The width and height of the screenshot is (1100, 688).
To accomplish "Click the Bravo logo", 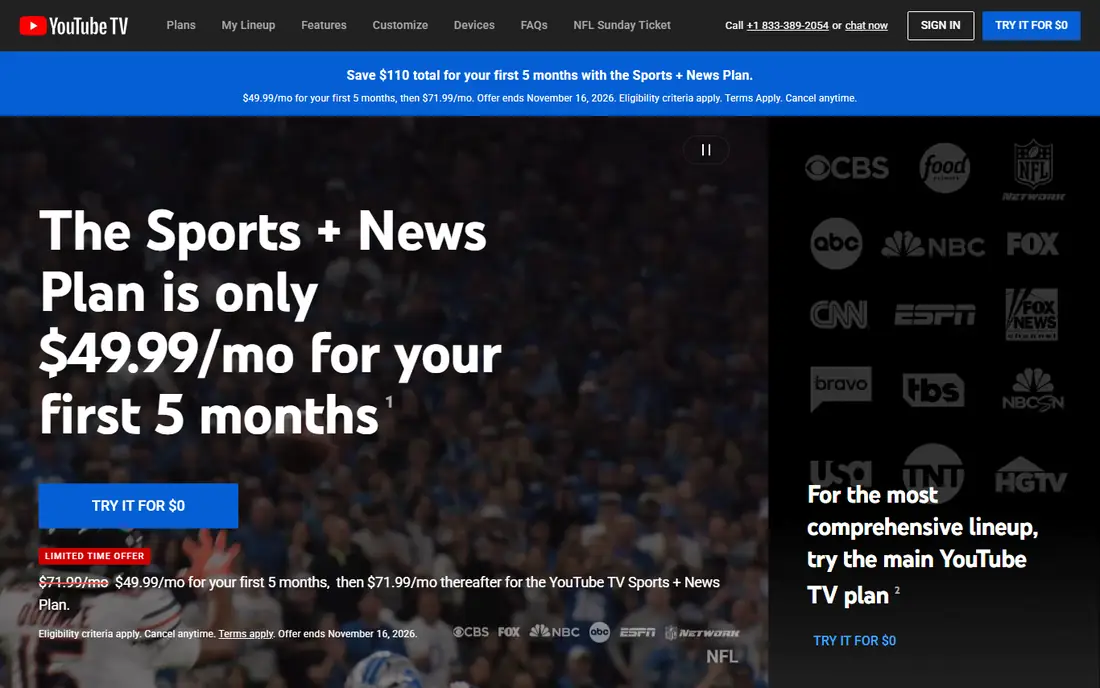I will [840, 388].
